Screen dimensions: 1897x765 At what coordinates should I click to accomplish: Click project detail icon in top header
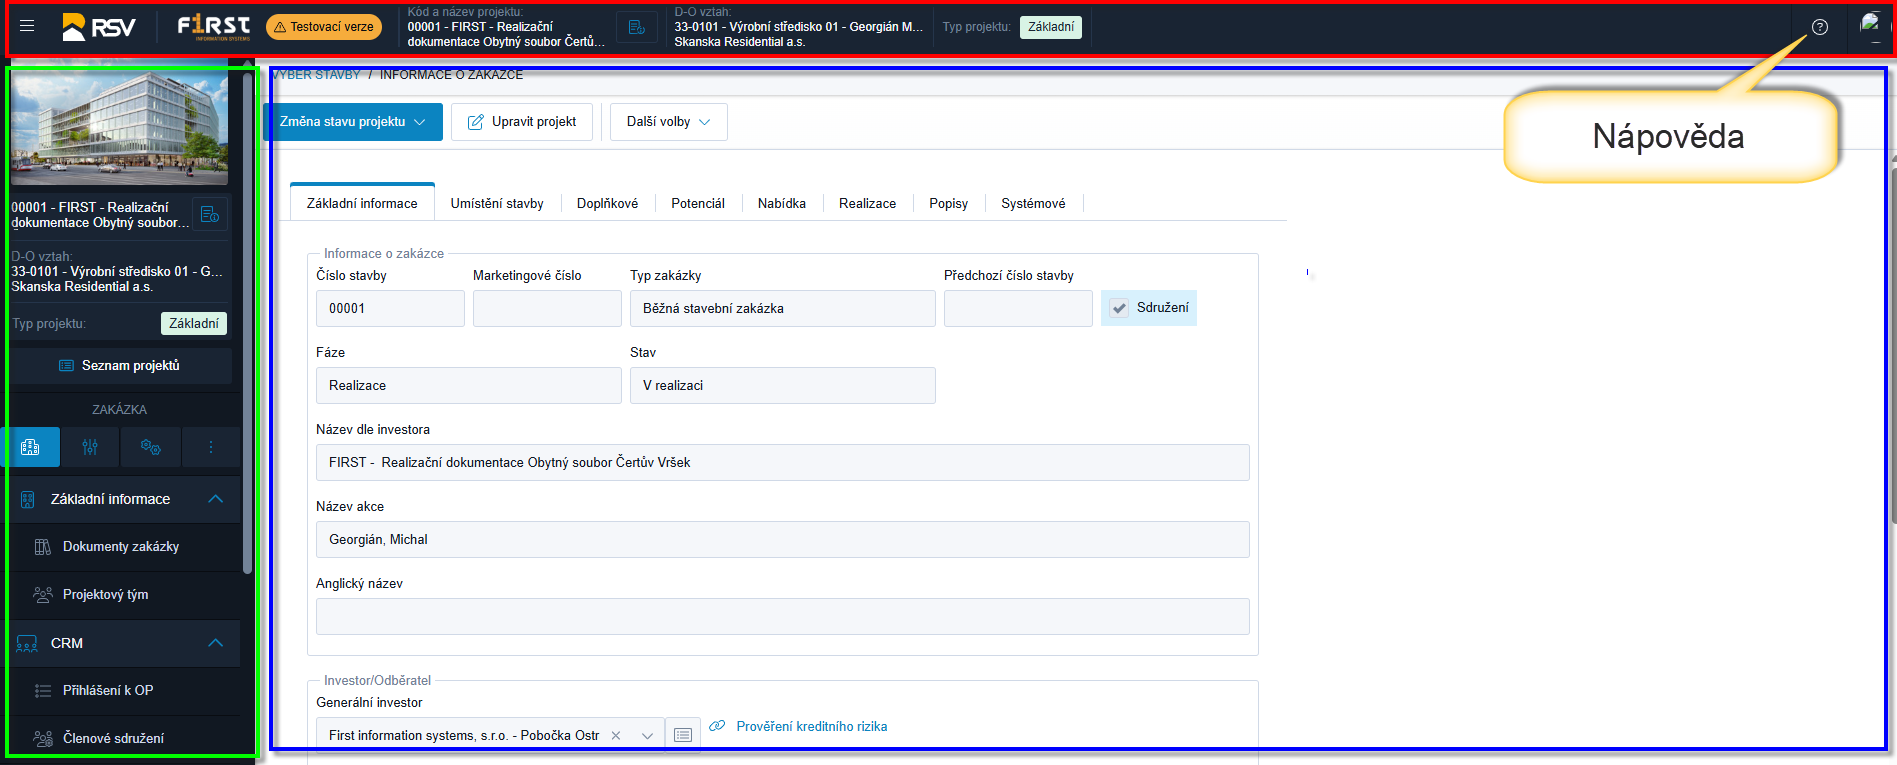coord(636,27)
